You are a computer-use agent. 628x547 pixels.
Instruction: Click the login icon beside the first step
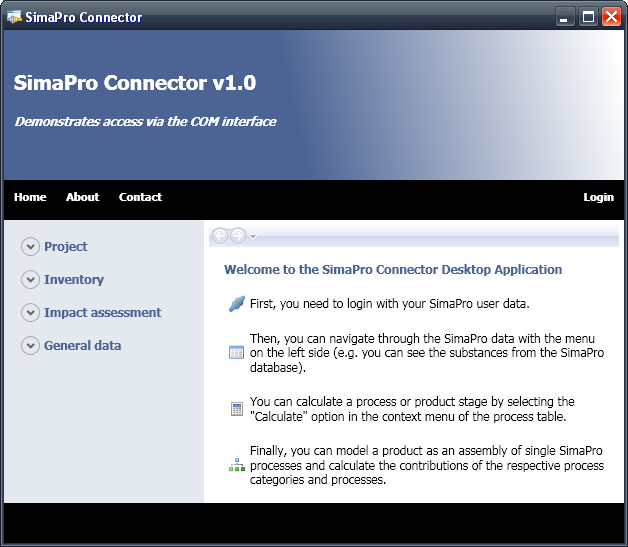pos(236,304)
